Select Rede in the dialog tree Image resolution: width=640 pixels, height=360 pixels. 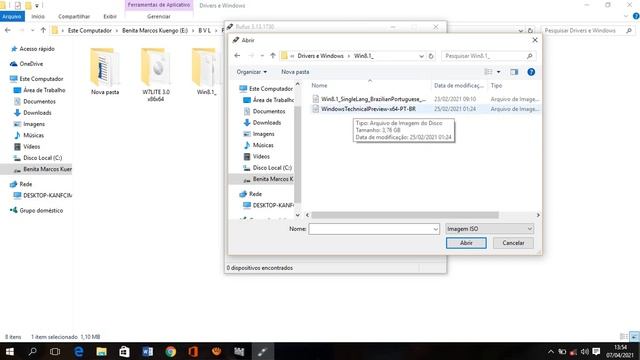click(251, 194)
